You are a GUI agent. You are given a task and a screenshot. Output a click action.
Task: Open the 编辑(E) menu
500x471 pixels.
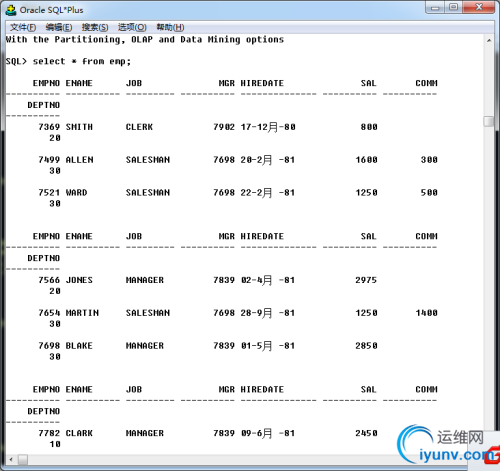59,27
